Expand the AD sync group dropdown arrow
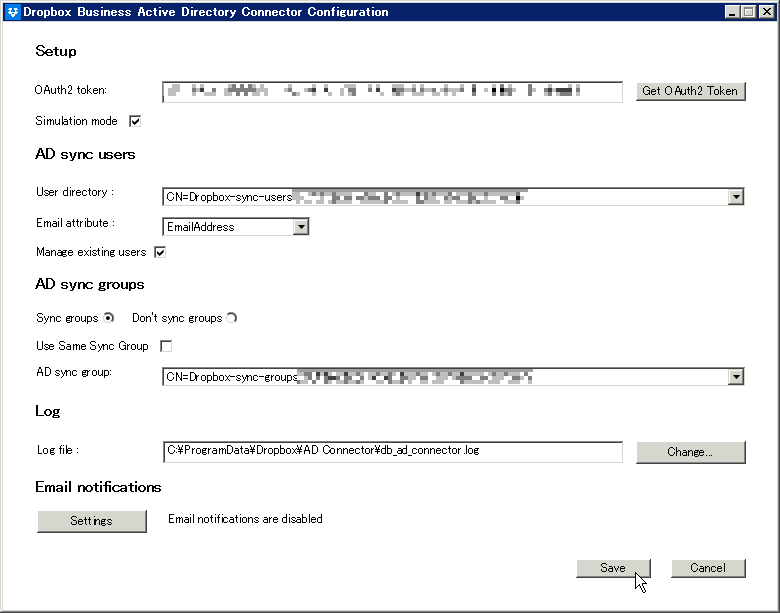The image size is (780, 613). (736, 377)
